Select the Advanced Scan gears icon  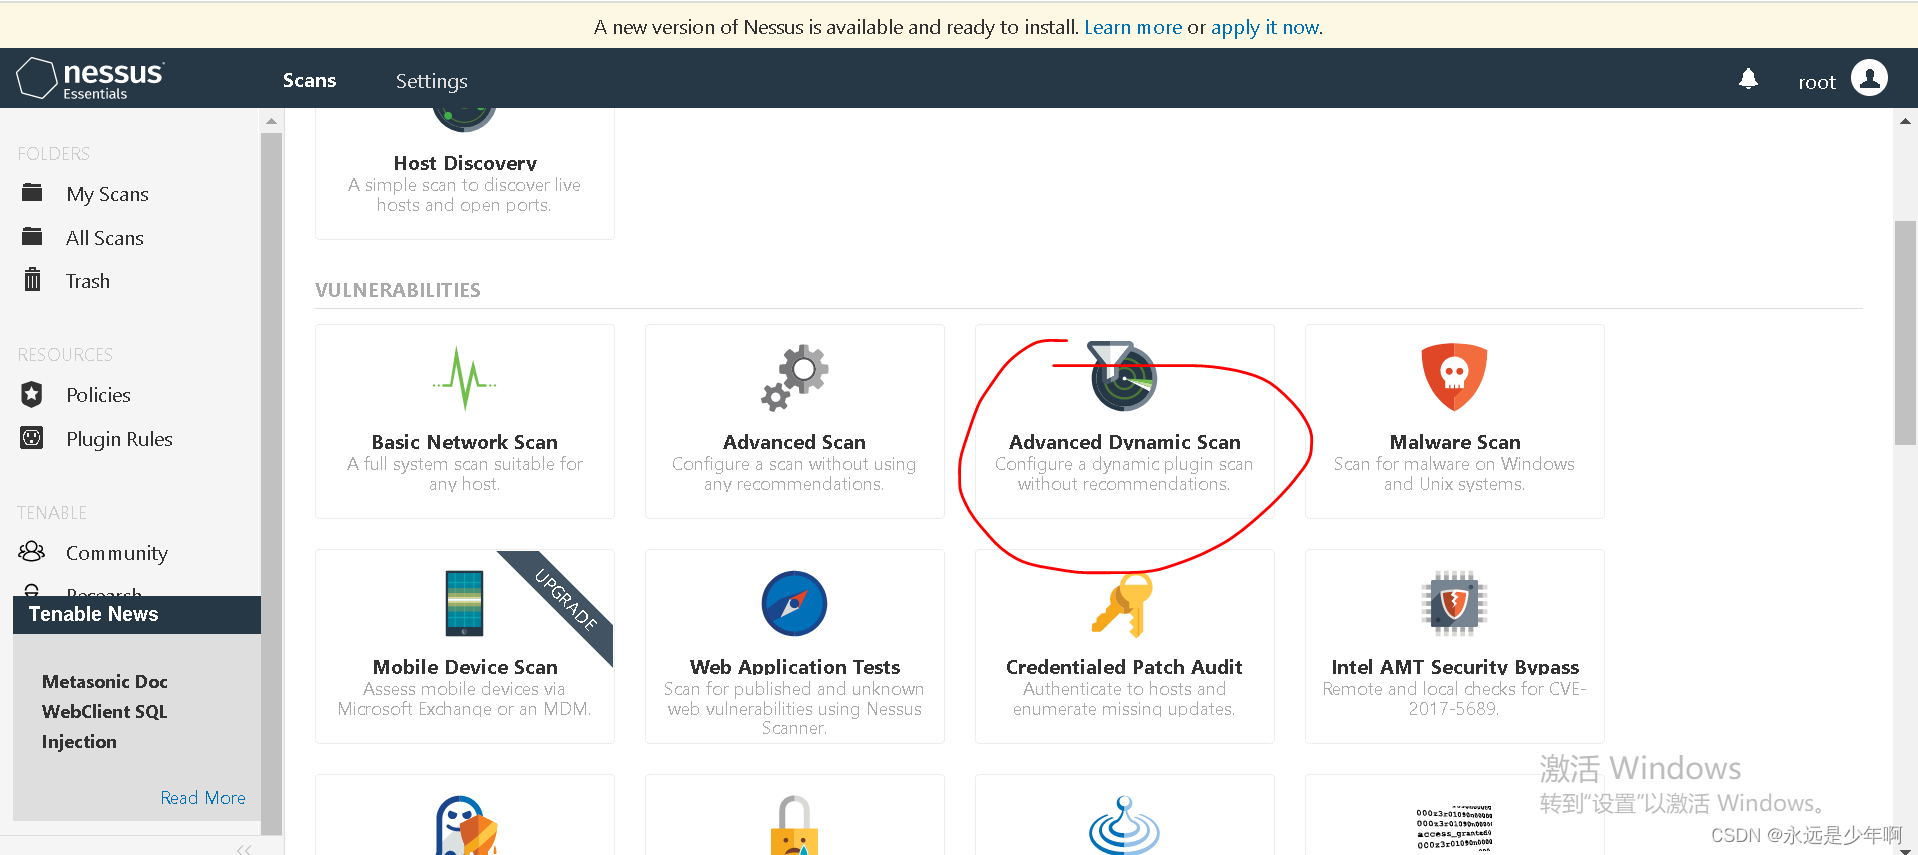pos(795,378)
